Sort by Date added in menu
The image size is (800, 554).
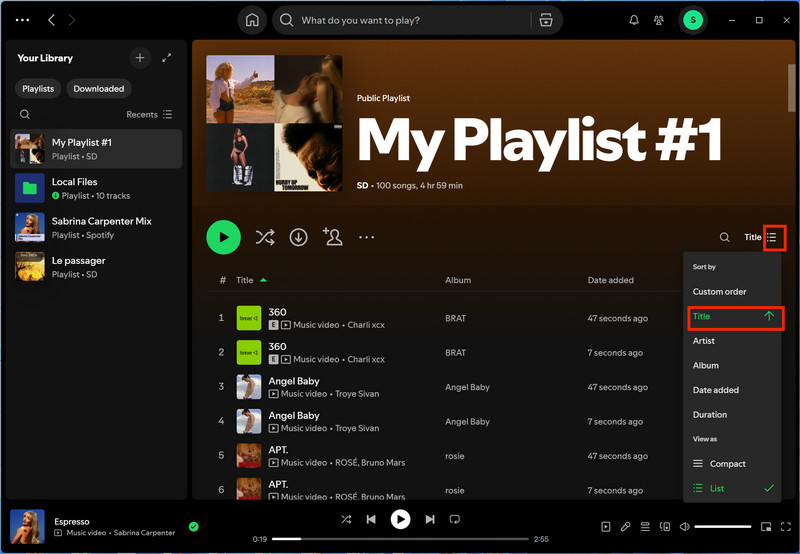pyautogui.click(x=733, y=390)
